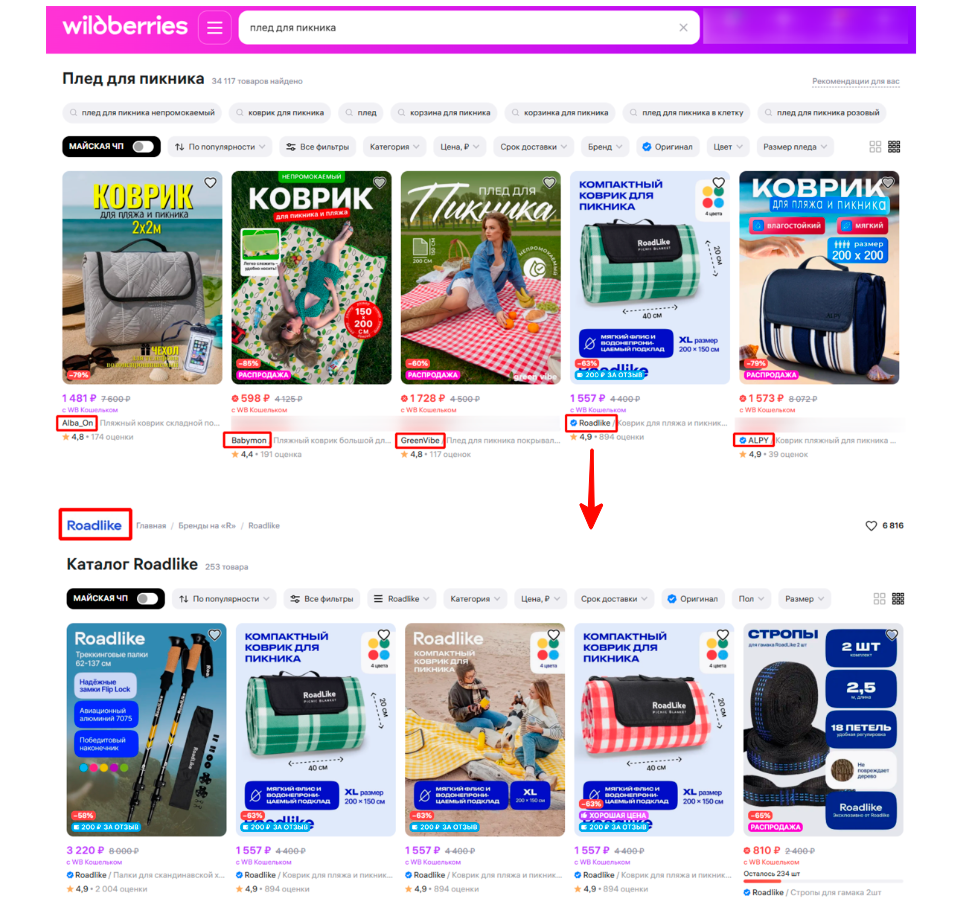Favorite the Roadlike trekking poles product
This screenshot has height=898, width=970.
tap(215, 635)
